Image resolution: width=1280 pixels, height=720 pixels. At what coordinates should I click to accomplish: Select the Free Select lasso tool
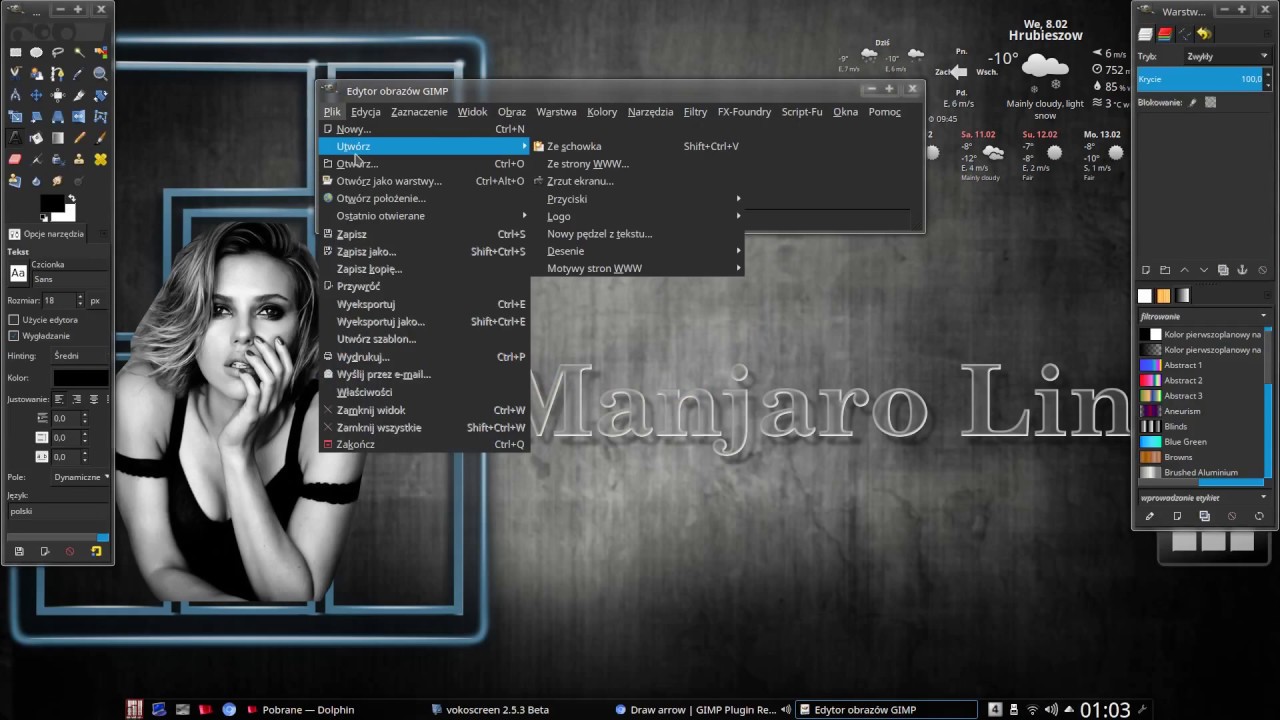click(58, 52)
